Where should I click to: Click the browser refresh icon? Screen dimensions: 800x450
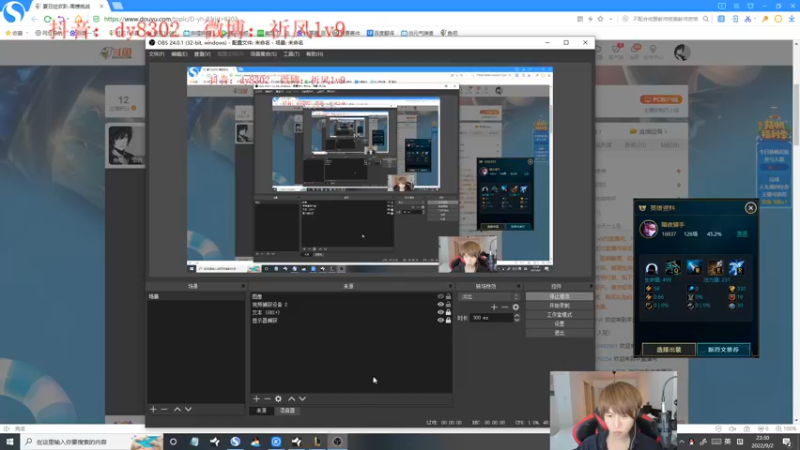(47, 19)
